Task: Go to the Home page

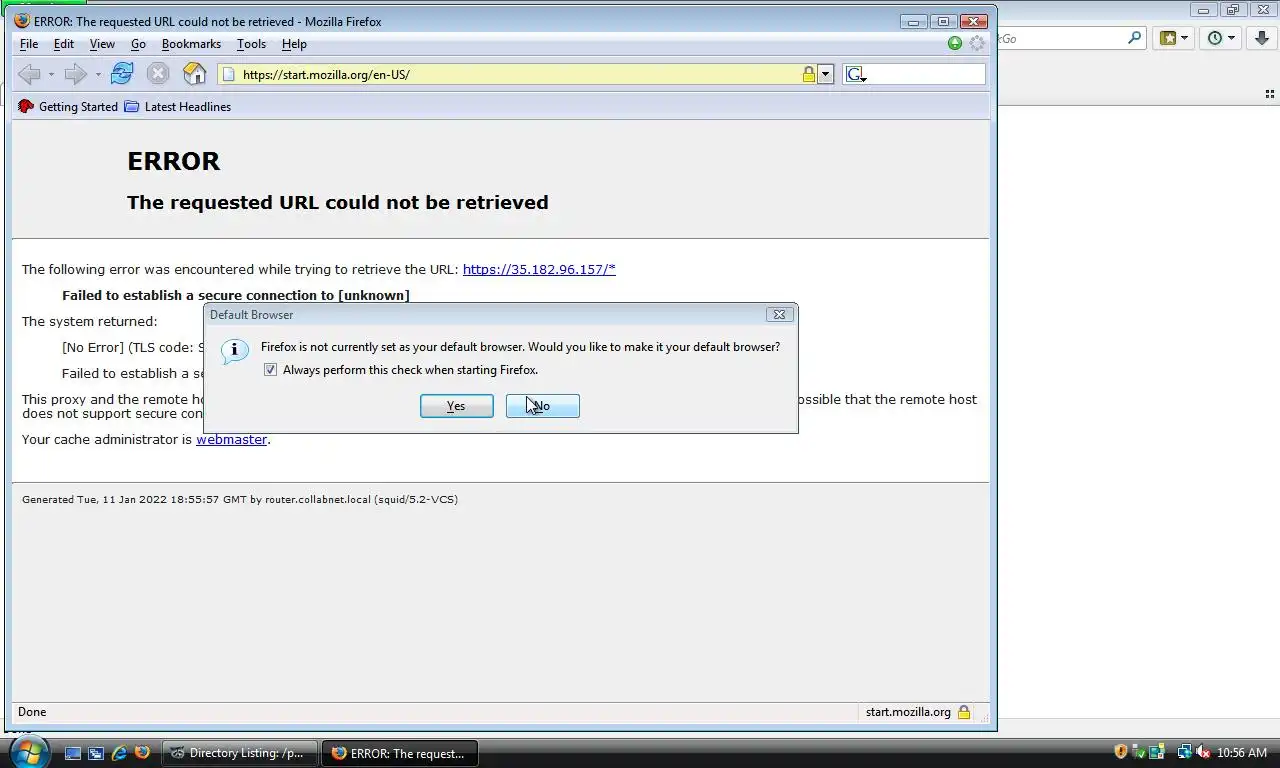Action: tap(195, 73)
